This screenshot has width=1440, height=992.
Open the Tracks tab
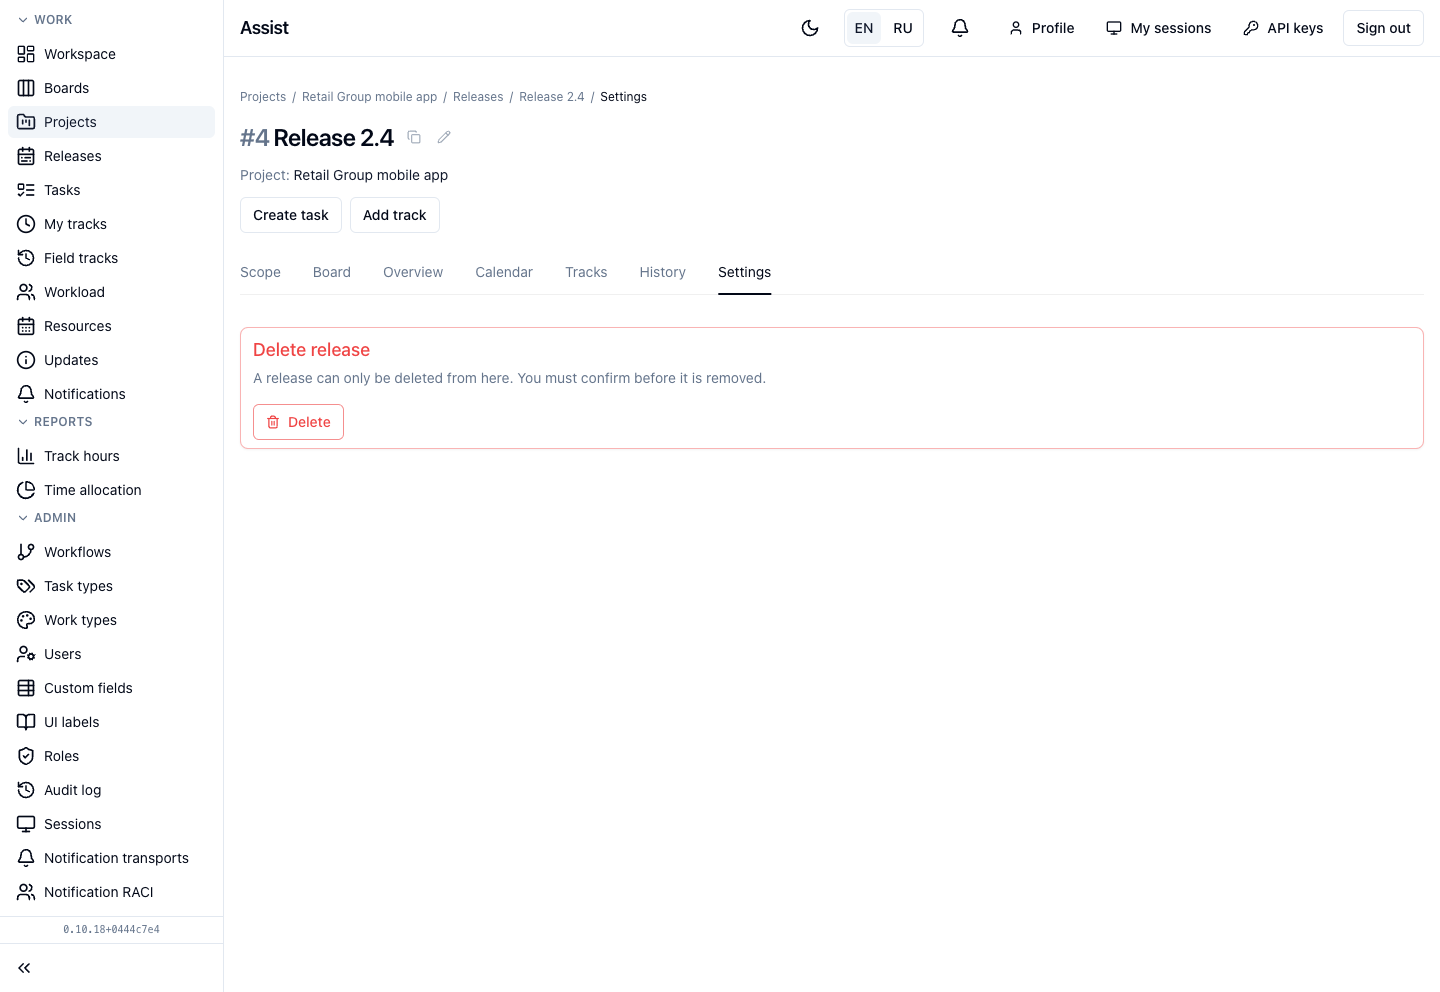pos(586,272)
